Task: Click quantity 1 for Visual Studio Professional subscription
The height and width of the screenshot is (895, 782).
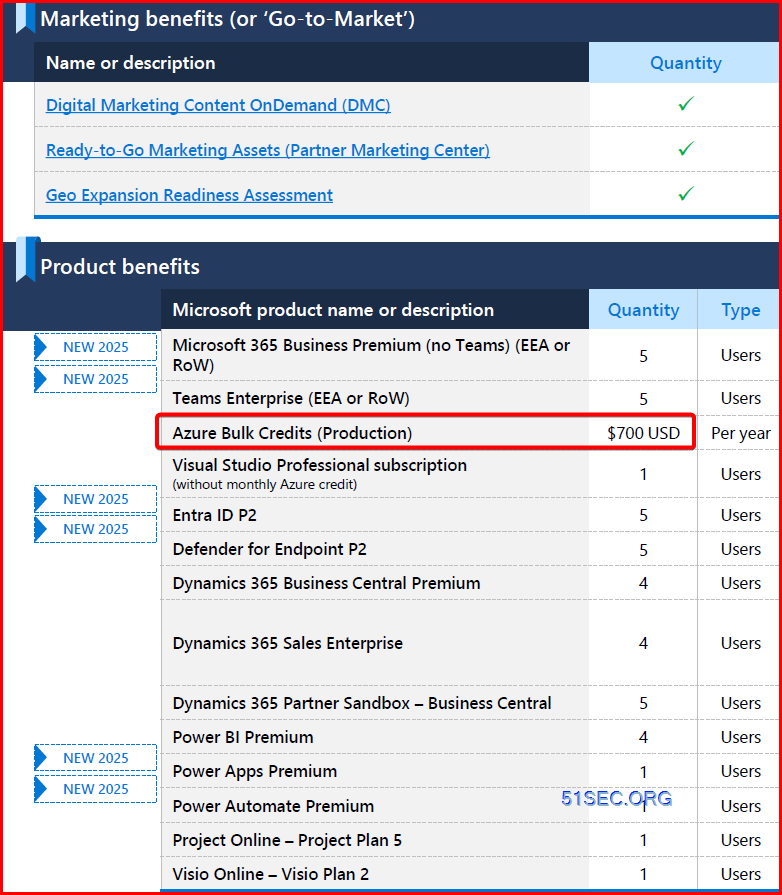Action: pos(643,475)
